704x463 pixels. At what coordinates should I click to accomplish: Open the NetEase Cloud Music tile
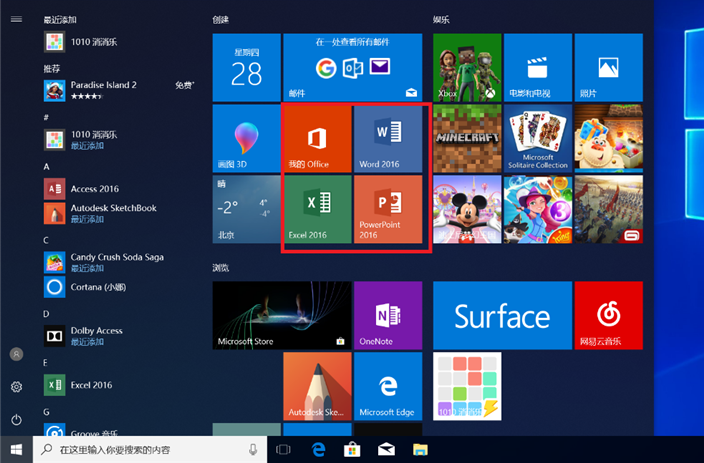(x=609, y=316)
